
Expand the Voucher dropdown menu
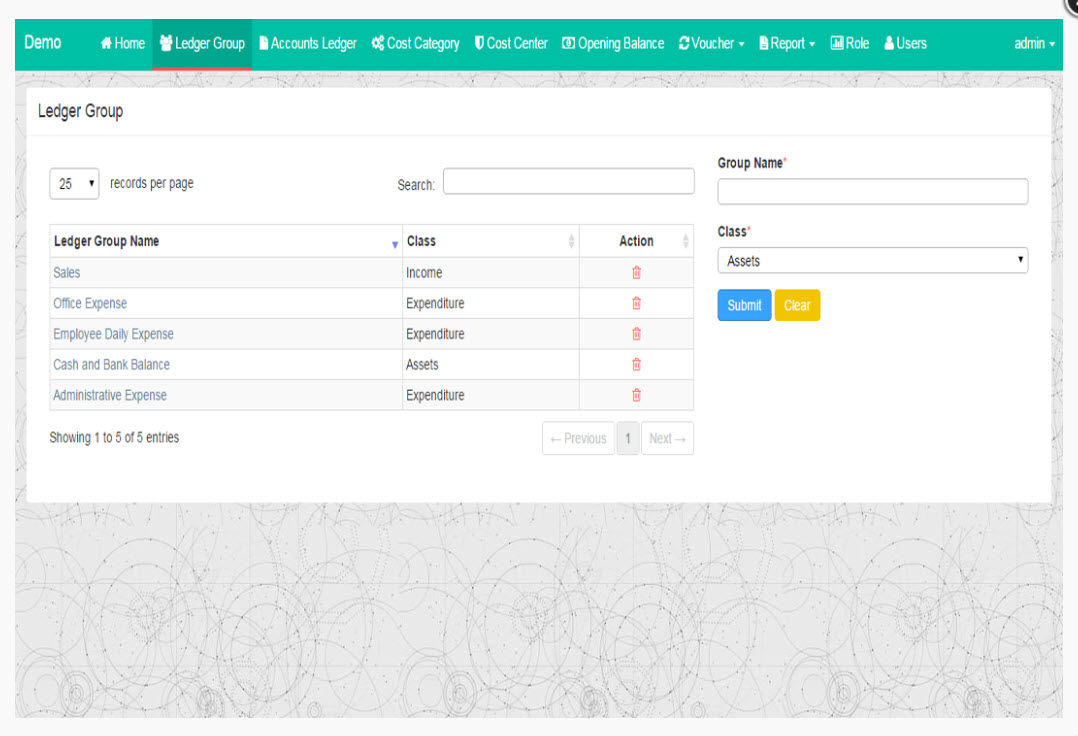pyautogui.click(x=711, y=44)
